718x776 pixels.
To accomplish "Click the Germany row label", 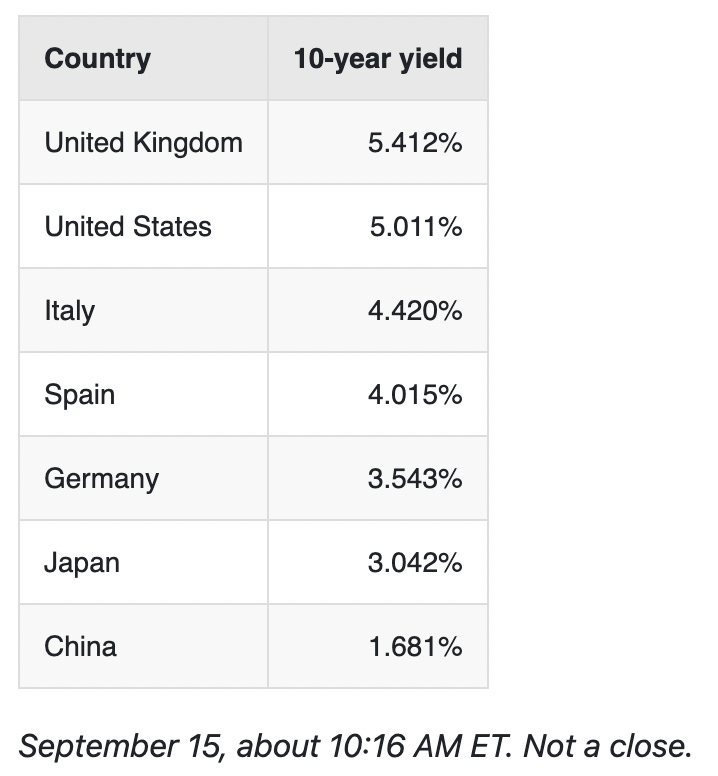I will [x=101, y=479].
